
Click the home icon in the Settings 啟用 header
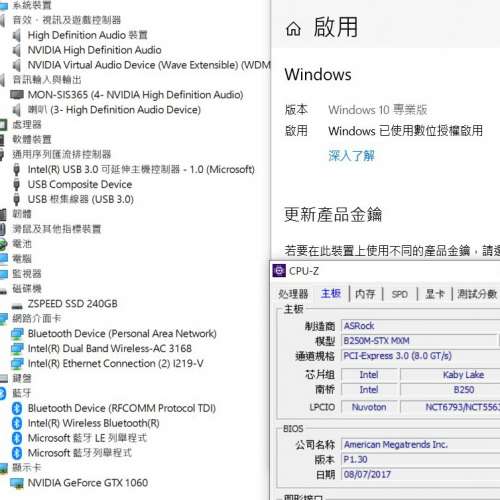293,29
